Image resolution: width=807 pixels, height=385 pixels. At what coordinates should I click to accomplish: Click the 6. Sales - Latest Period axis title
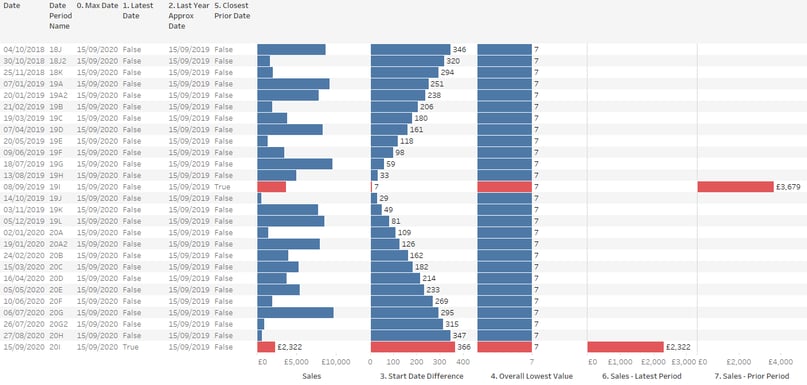point(642,376)
